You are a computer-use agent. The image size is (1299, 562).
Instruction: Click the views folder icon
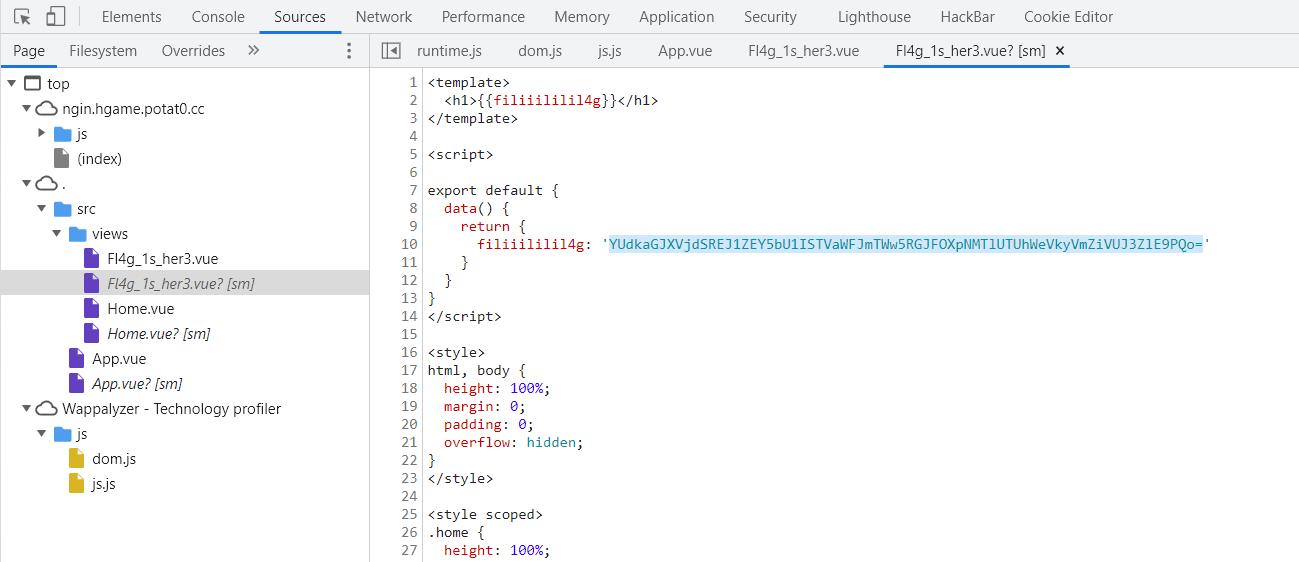pos(77,234)
